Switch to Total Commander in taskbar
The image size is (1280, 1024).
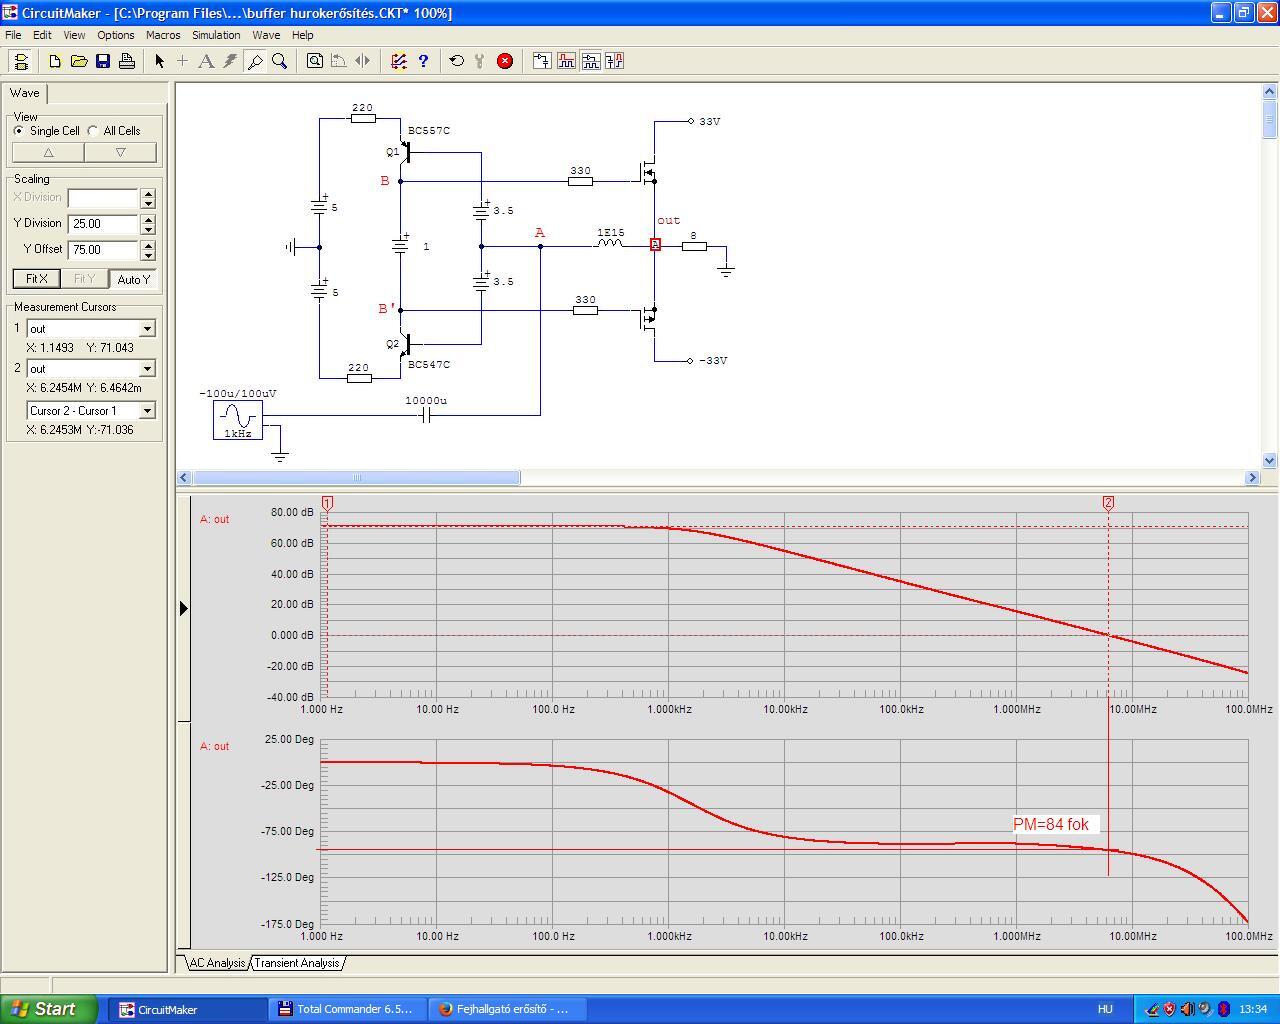point(346,1009)
